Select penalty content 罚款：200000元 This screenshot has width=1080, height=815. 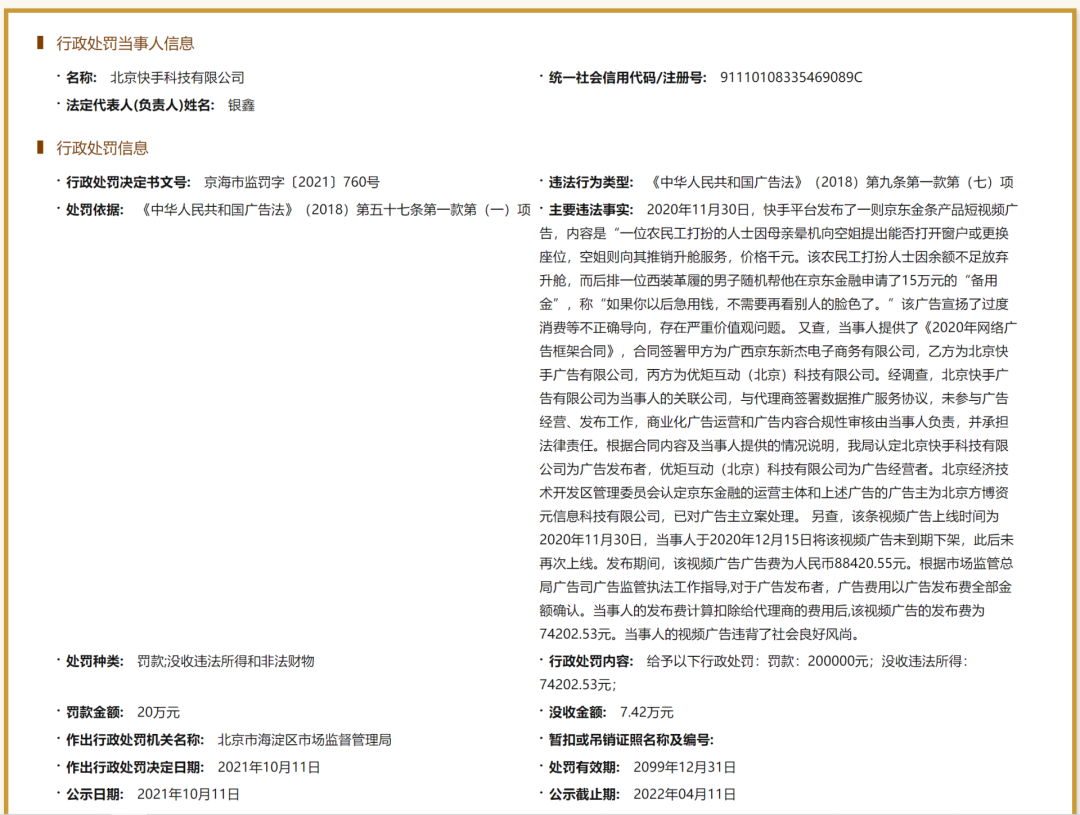[x=818, y=661]
